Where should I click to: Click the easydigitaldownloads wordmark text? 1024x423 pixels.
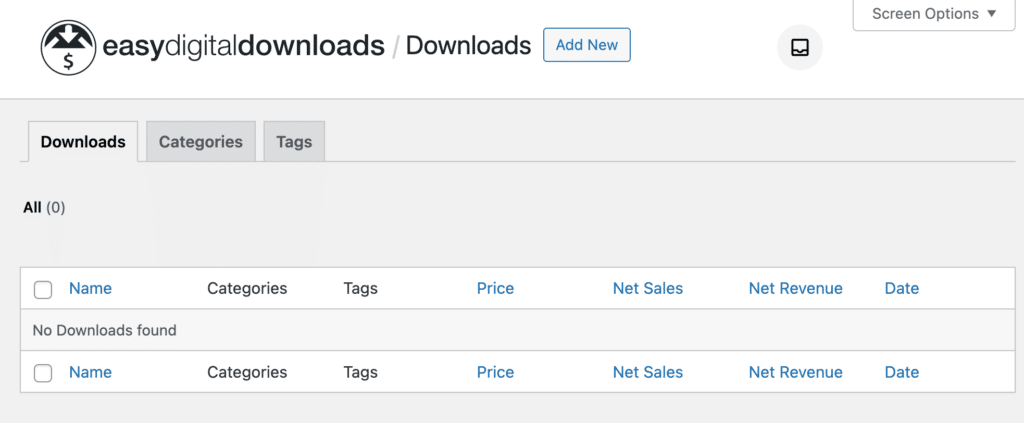click(x=243, y=46)
